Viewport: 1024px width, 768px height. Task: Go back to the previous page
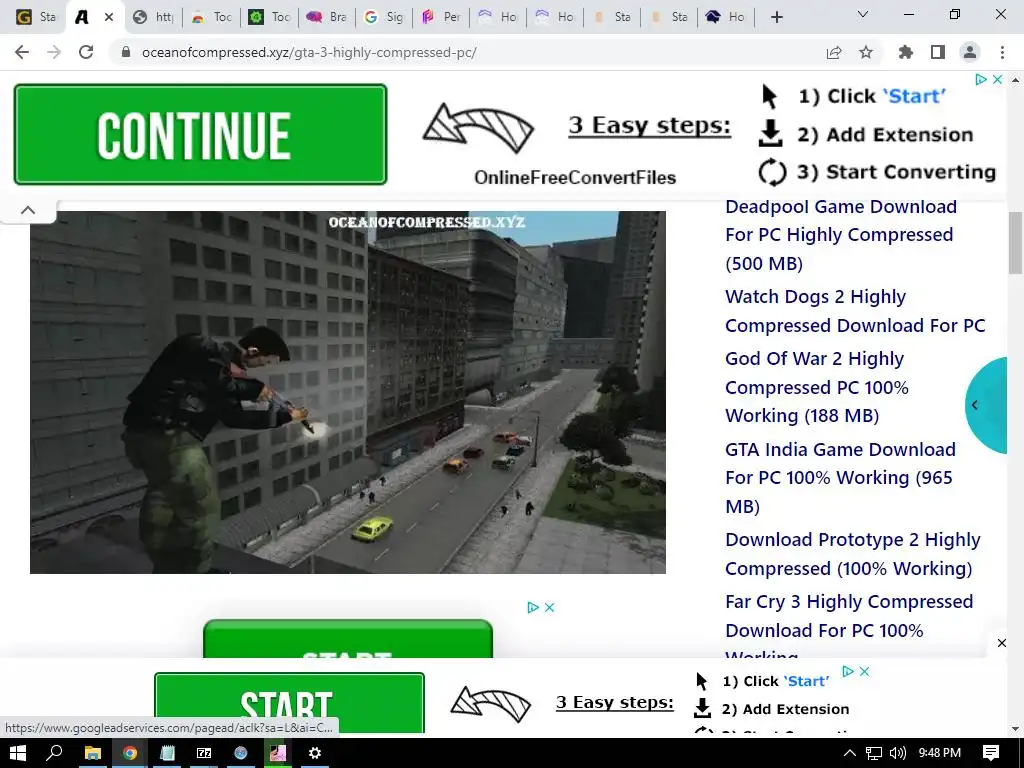(22, 52)
